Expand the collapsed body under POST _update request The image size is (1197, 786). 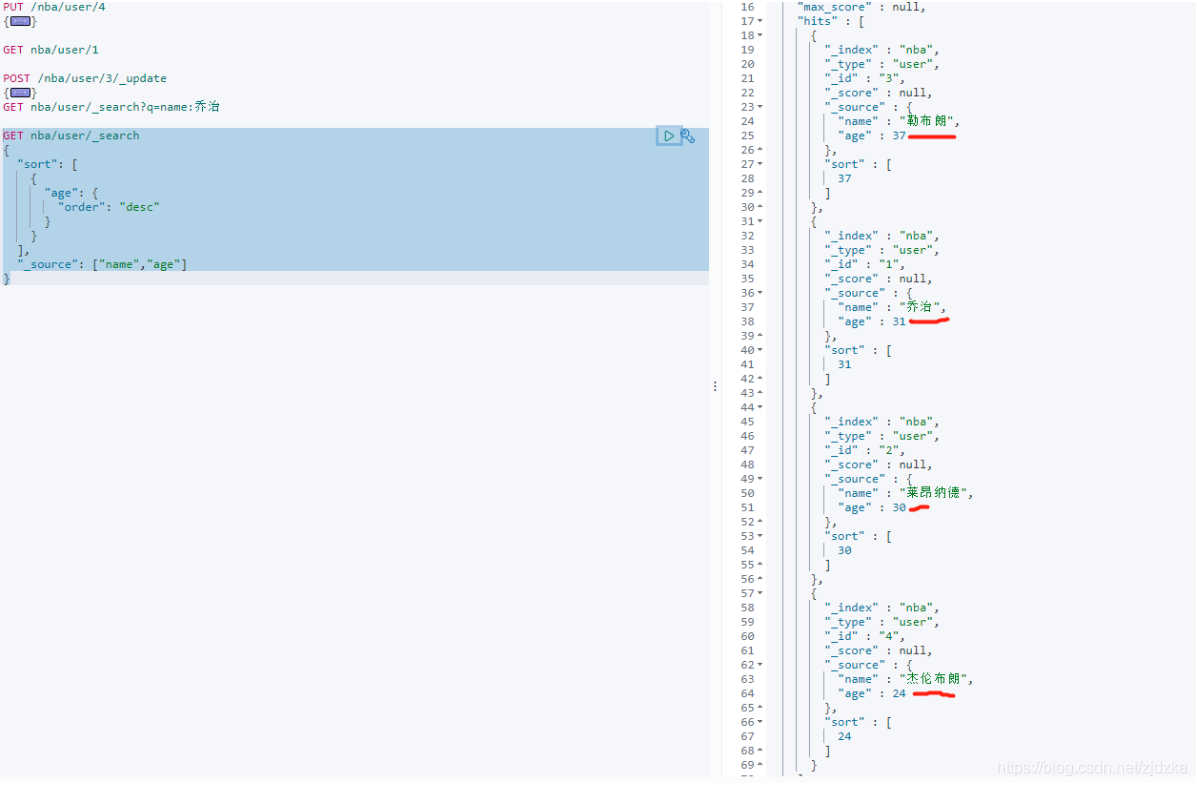(21, 92)
